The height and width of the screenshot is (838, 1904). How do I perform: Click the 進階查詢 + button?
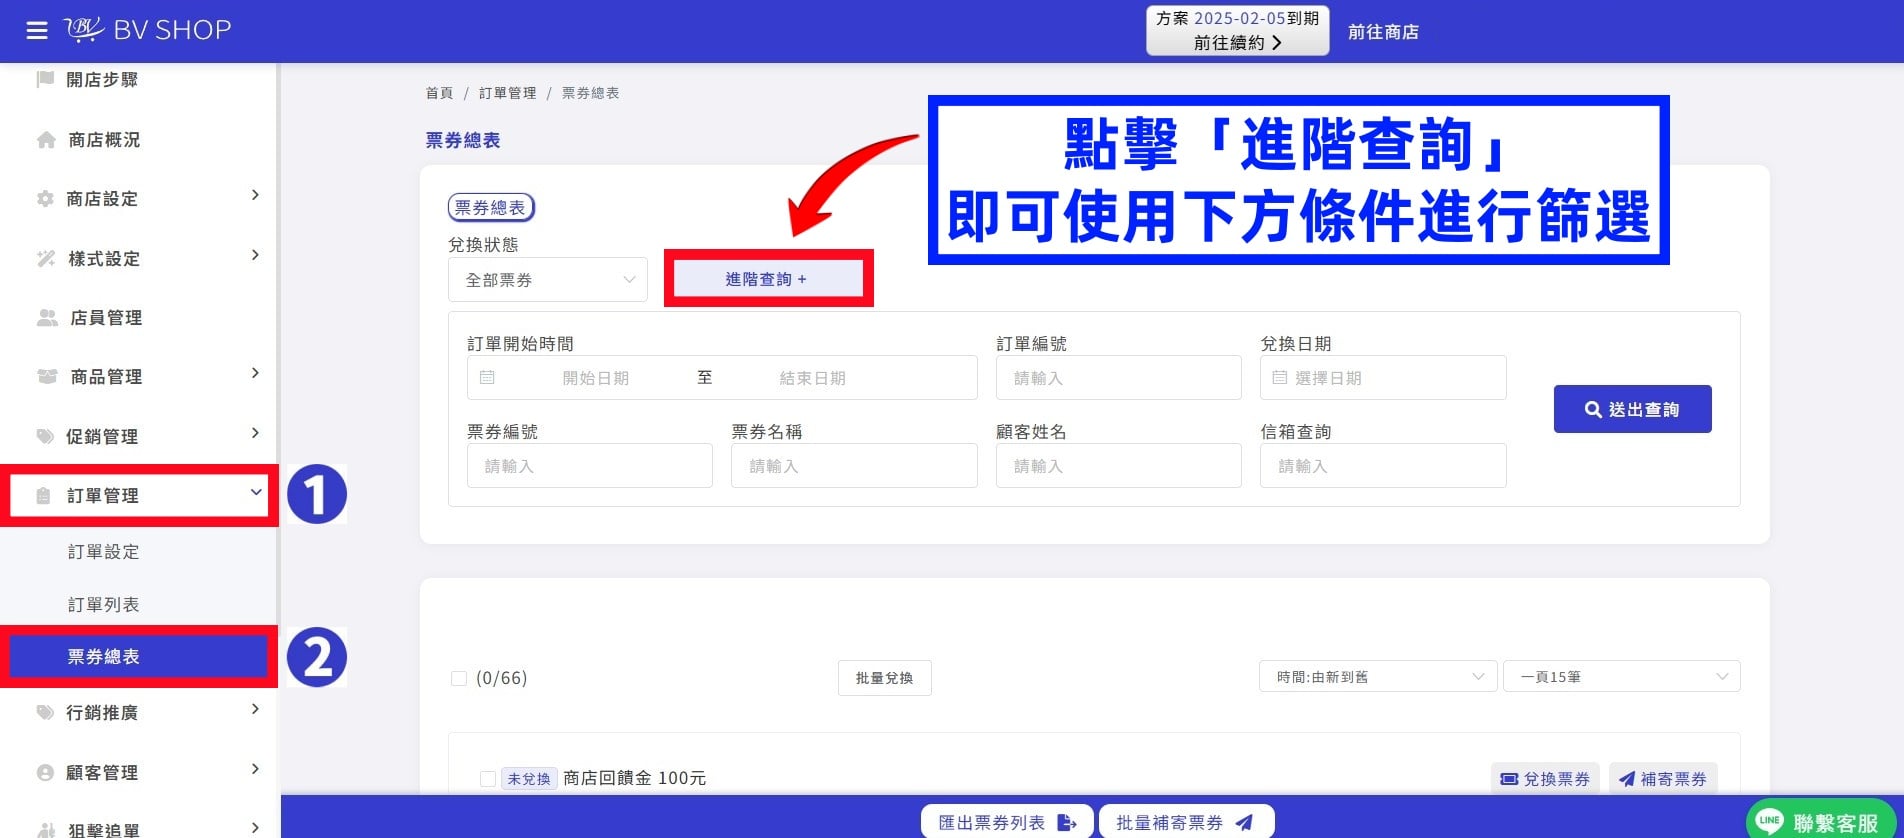pos(767,279)
